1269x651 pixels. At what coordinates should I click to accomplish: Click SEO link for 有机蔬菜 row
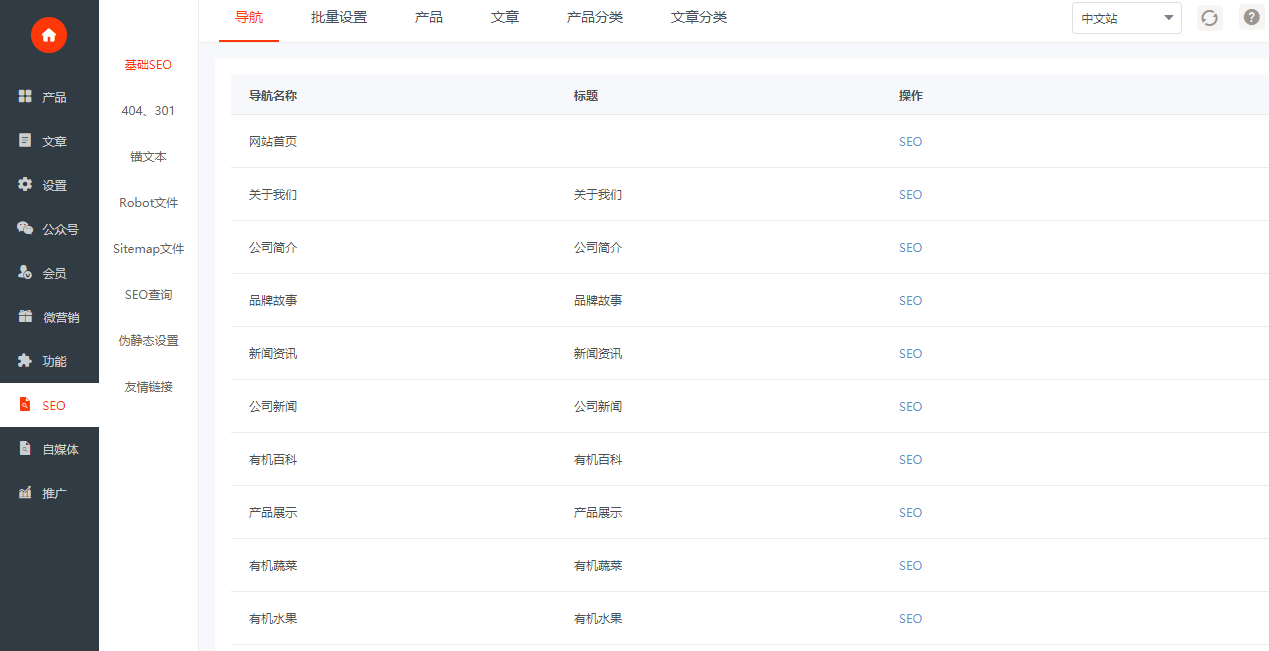tap(910, 566)
